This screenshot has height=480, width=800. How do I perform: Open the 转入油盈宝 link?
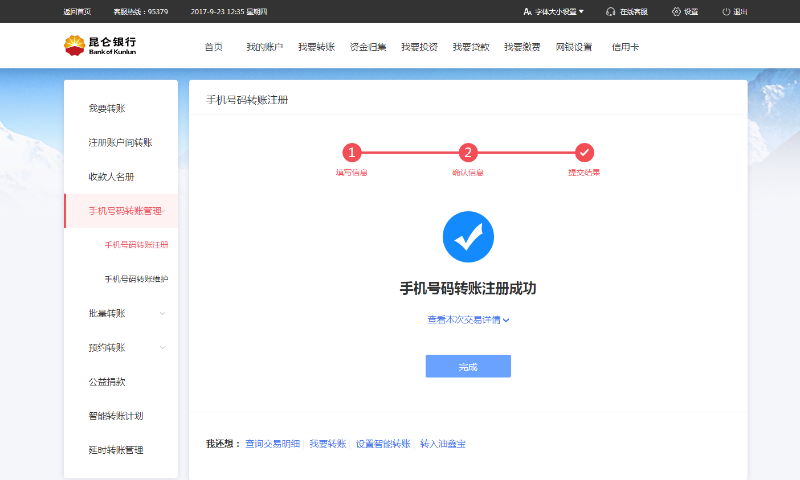(442, 443)
